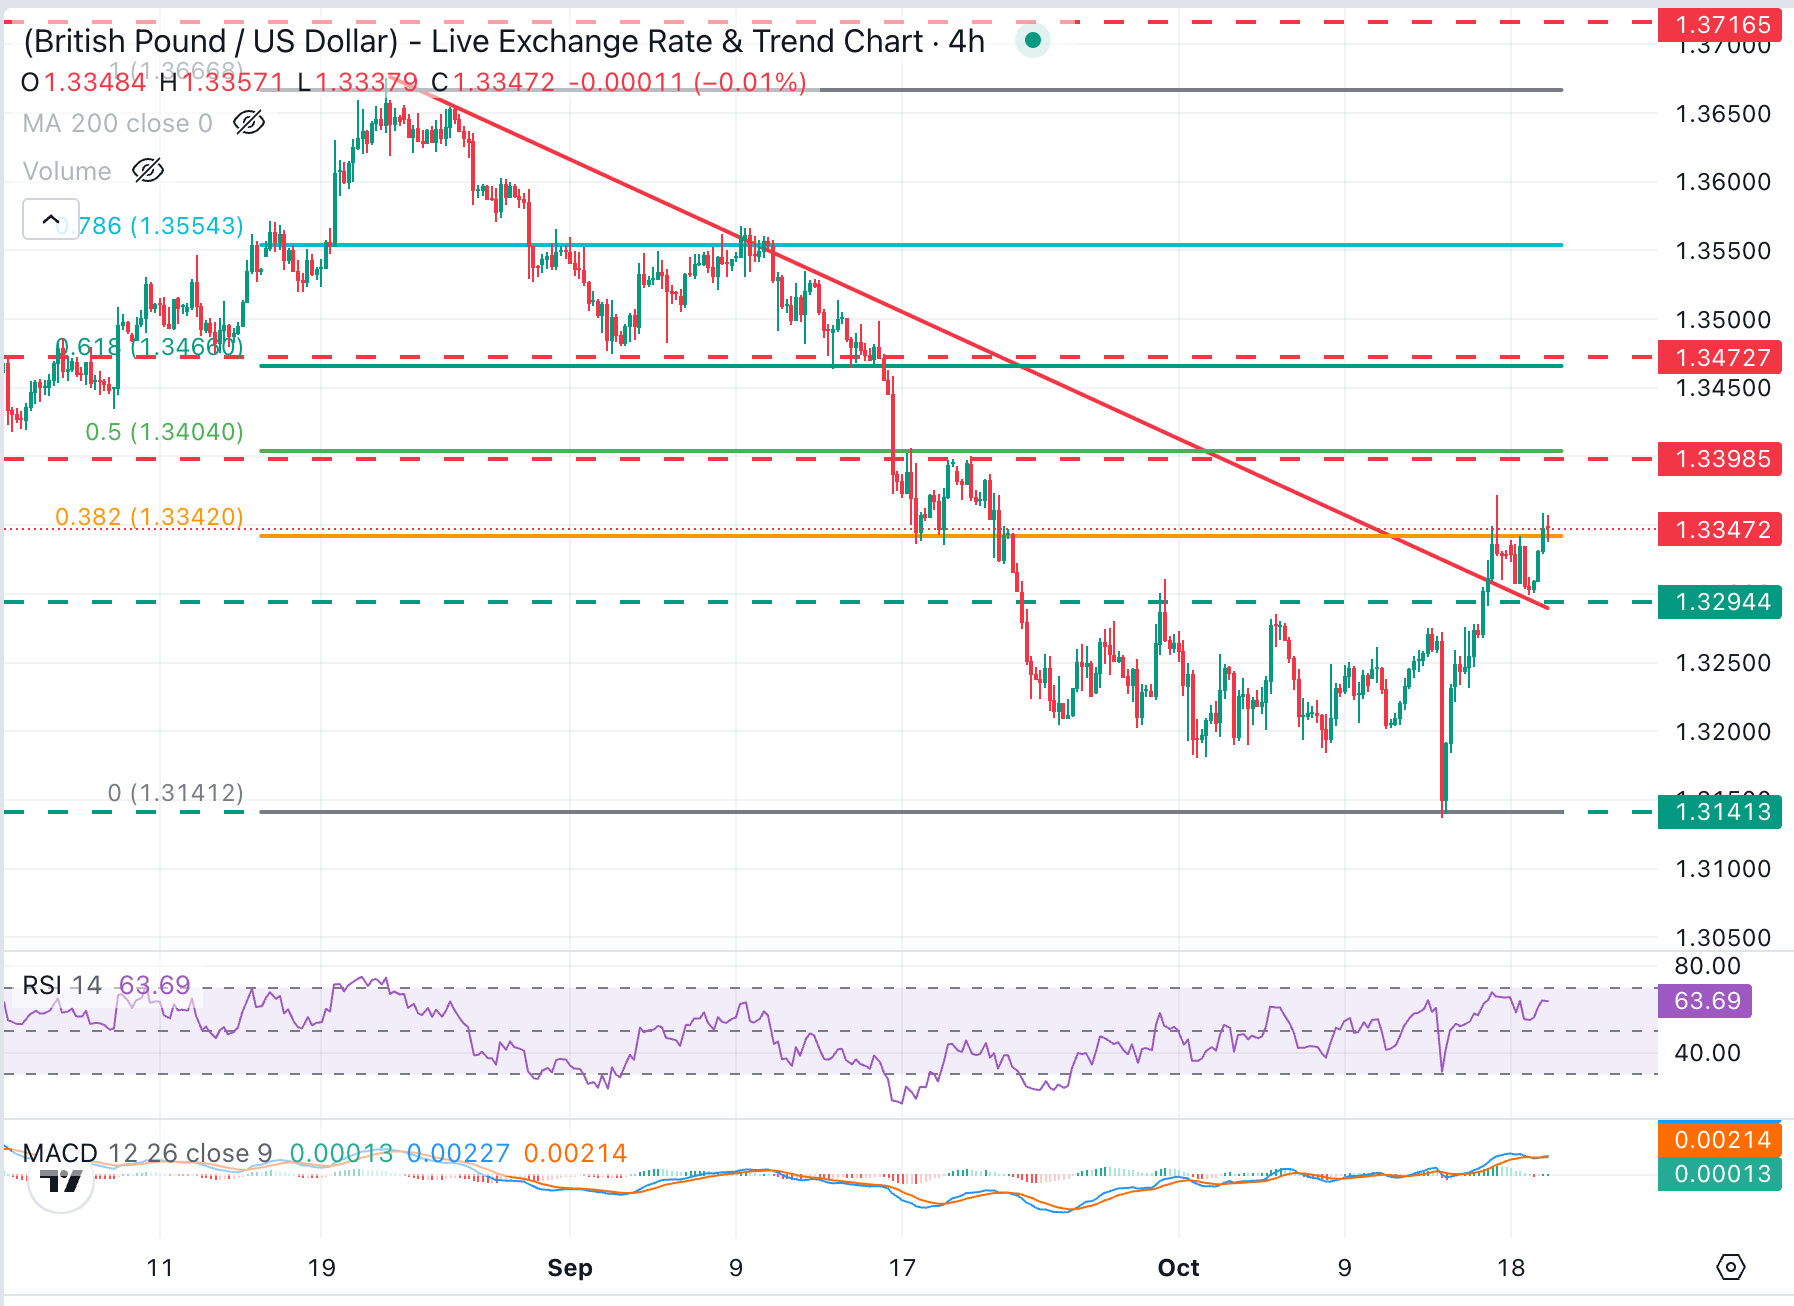Click the orange MACD tag 0.00214

(1720, 1140)
